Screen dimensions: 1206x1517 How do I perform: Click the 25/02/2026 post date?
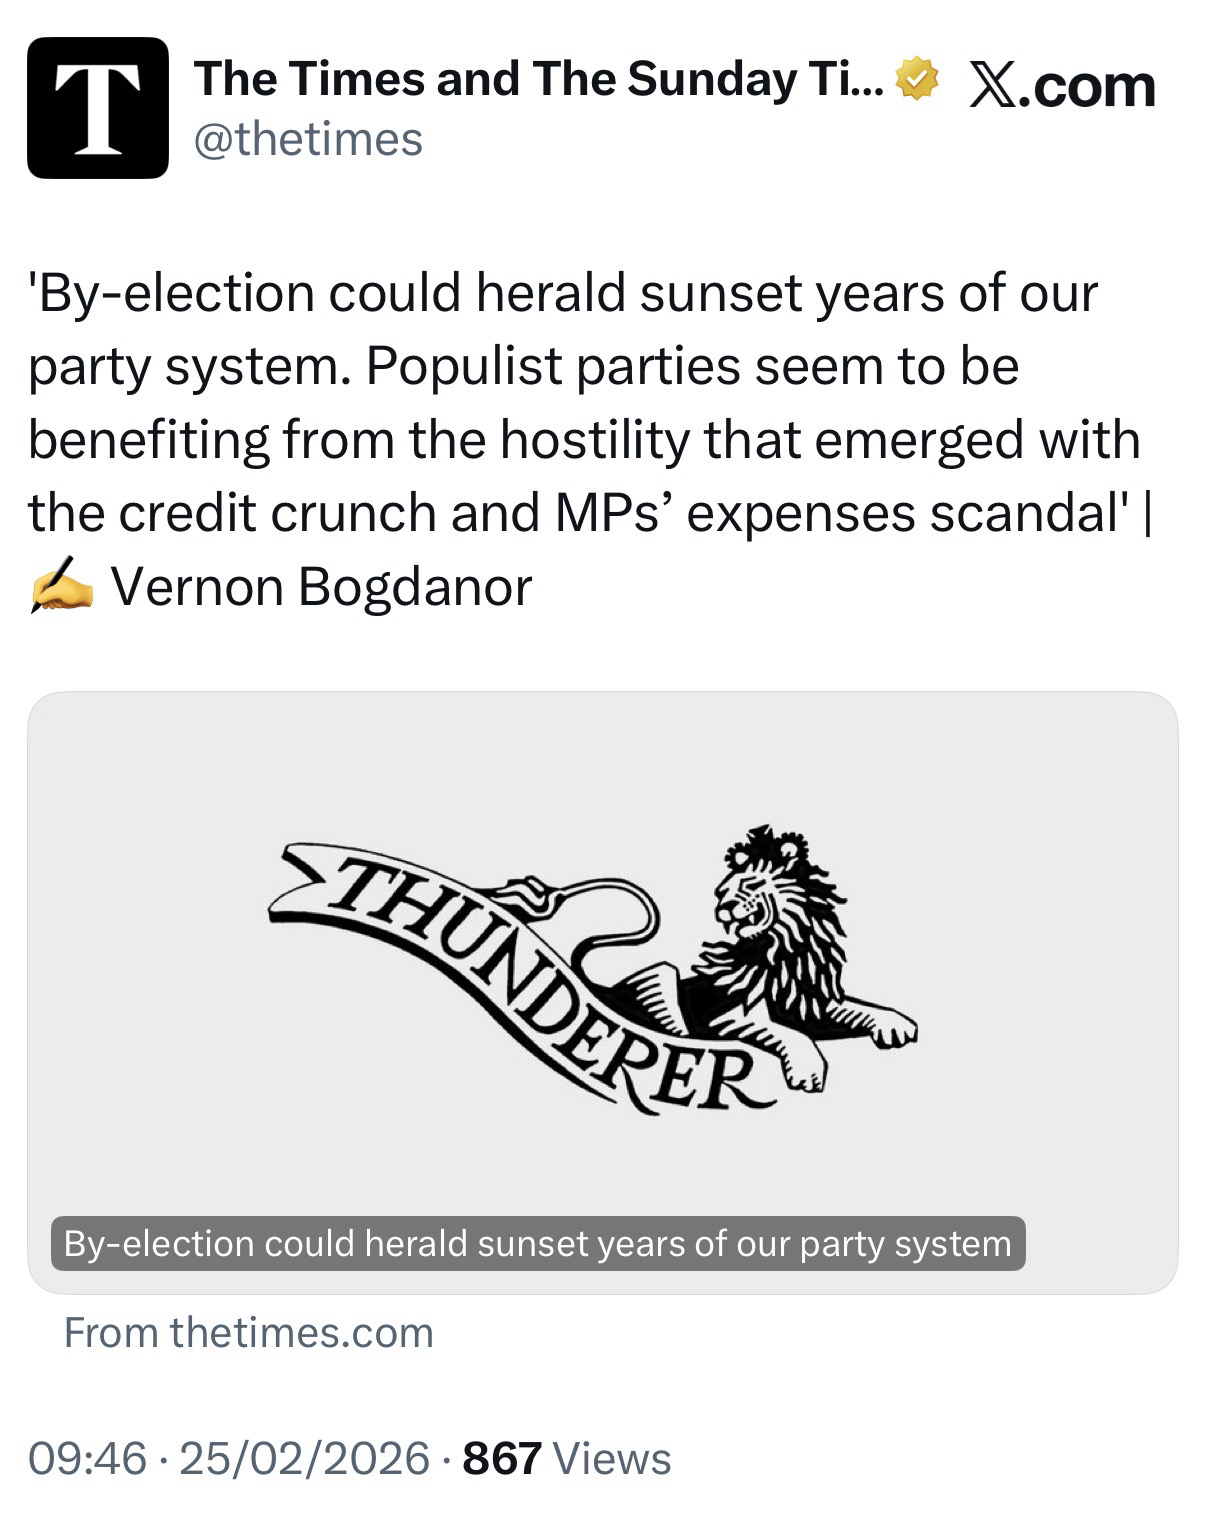304,1458
